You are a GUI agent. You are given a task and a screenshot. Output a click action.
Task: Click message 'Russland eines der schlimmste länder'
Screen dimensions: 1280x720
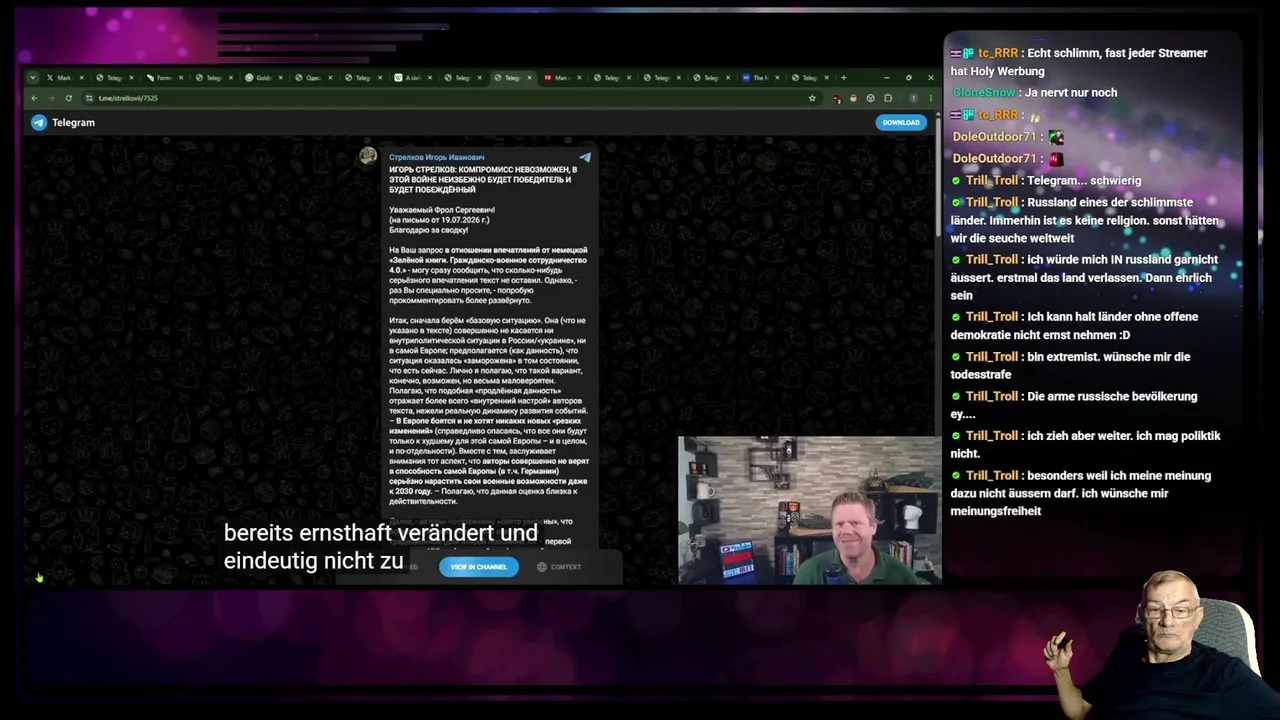[1085, 220]
